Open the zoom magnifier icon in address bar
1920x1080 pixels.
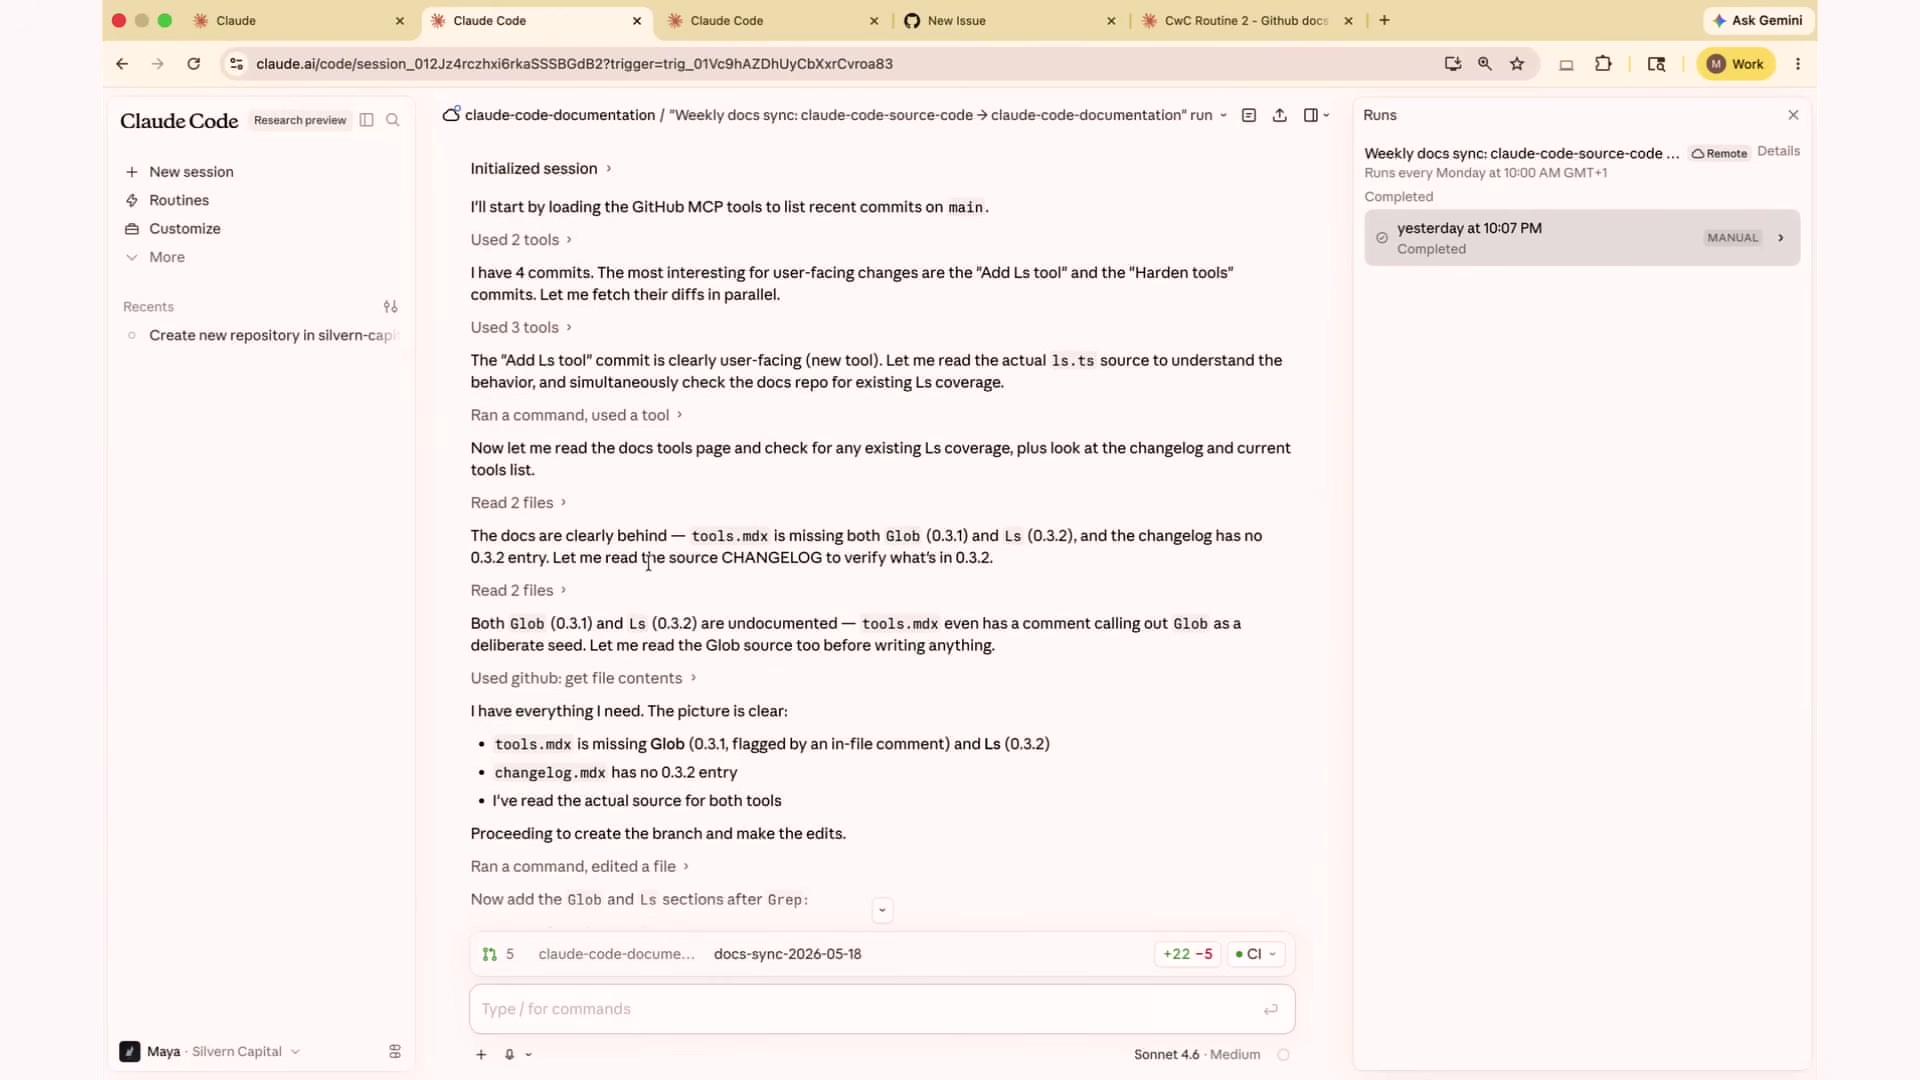click(1485, 64)
